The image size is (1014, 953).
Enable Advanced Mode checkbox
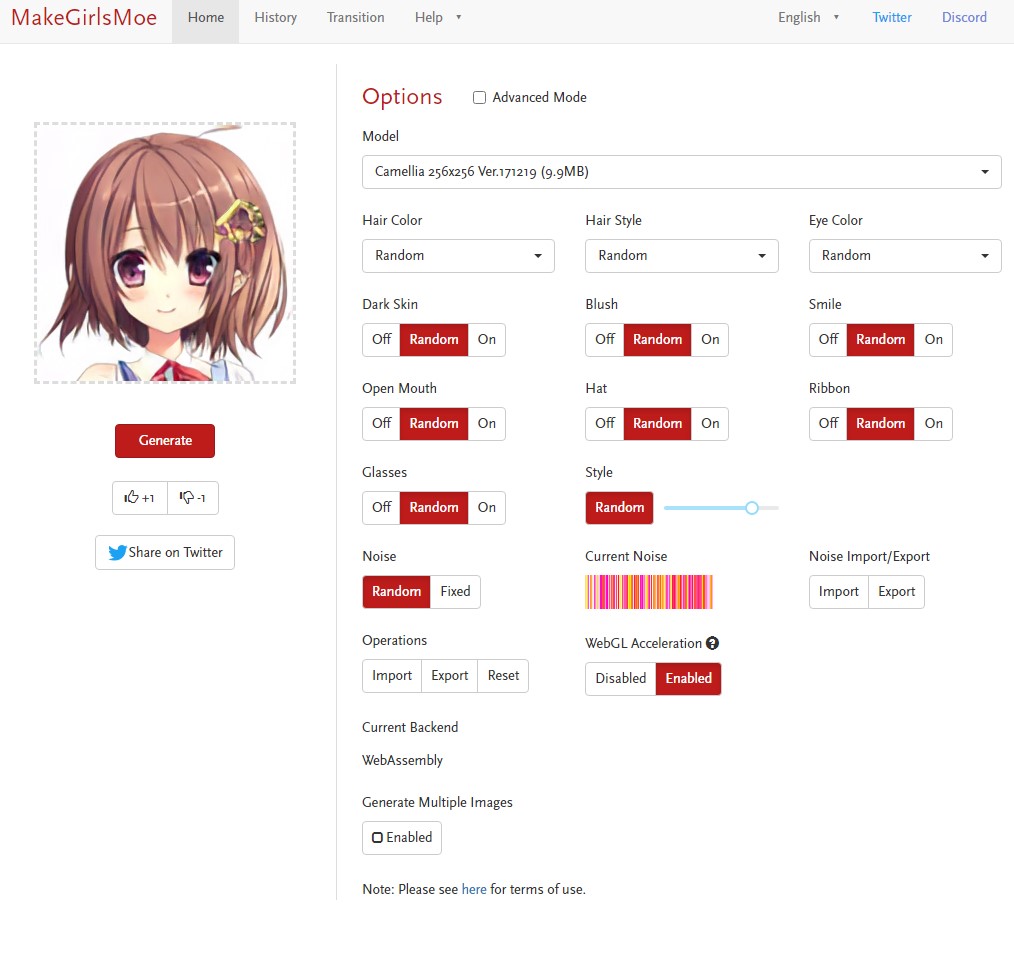[479, 98]
